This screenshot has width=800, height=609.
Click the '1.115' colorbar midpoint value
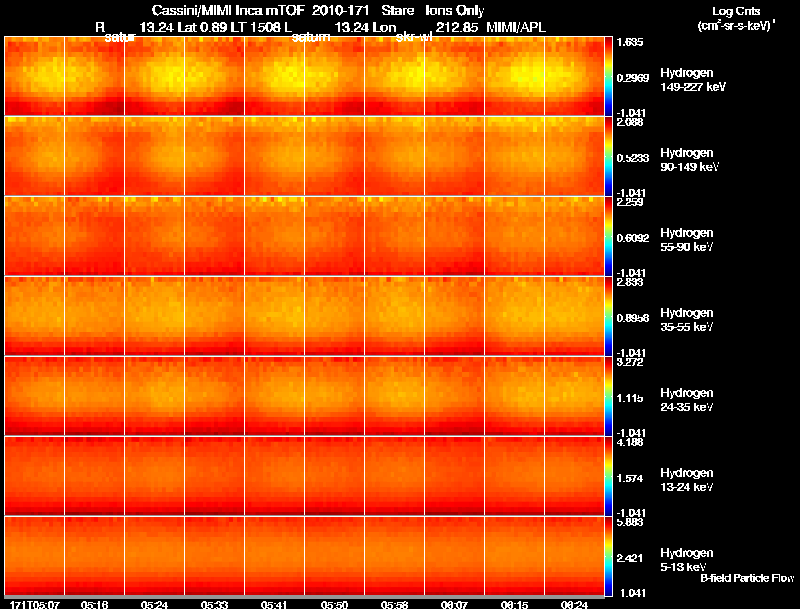[630, 398]
